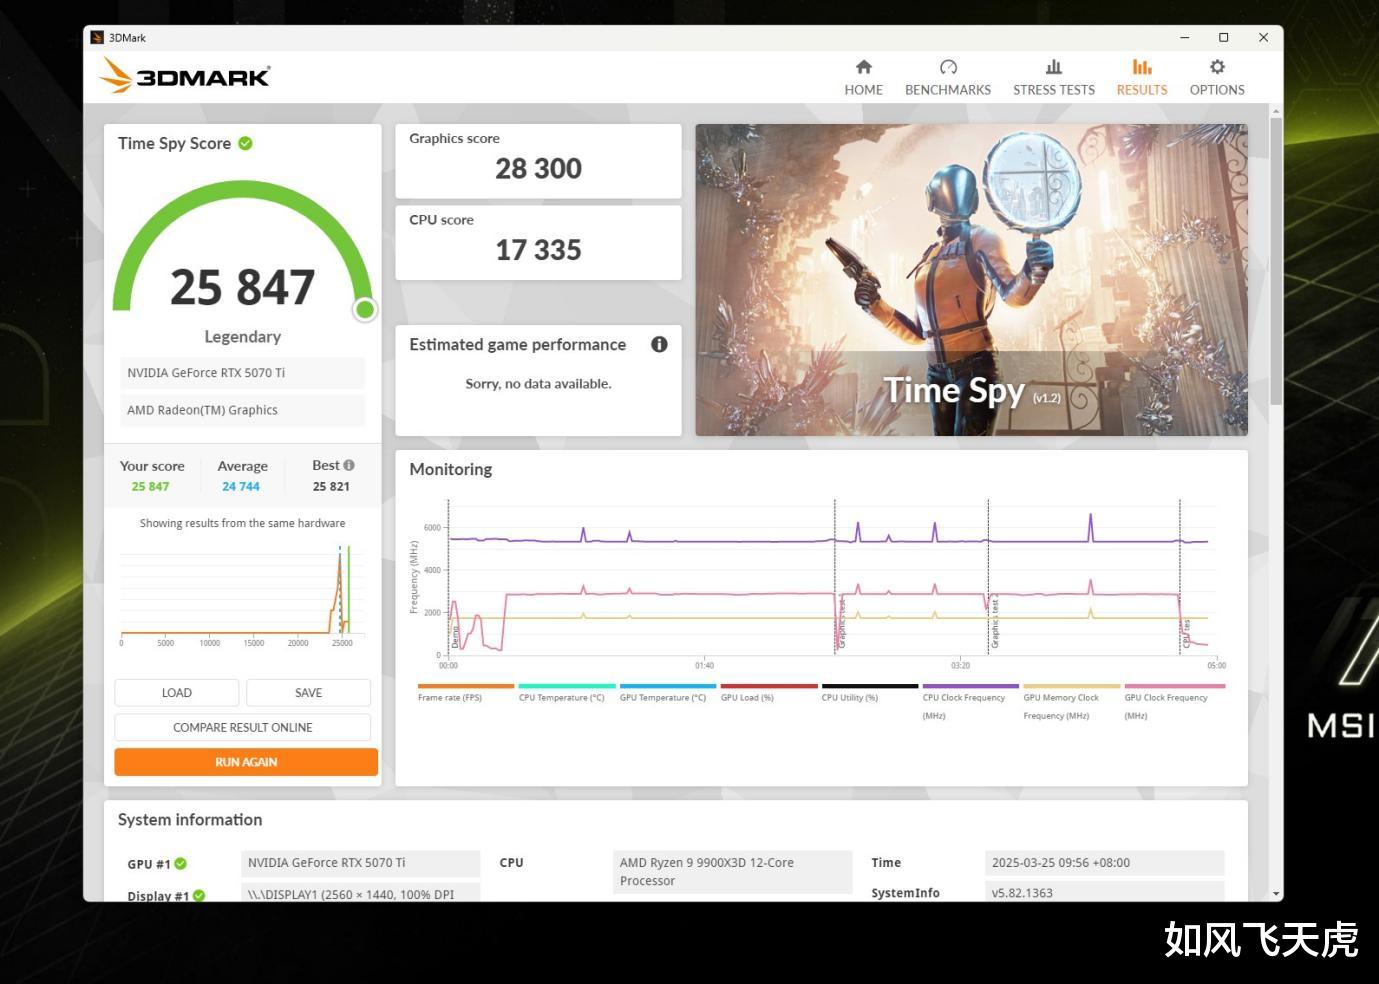Click the SAVE button
The height and width of the screenshot is (984, 1379).
coord(309,693)
